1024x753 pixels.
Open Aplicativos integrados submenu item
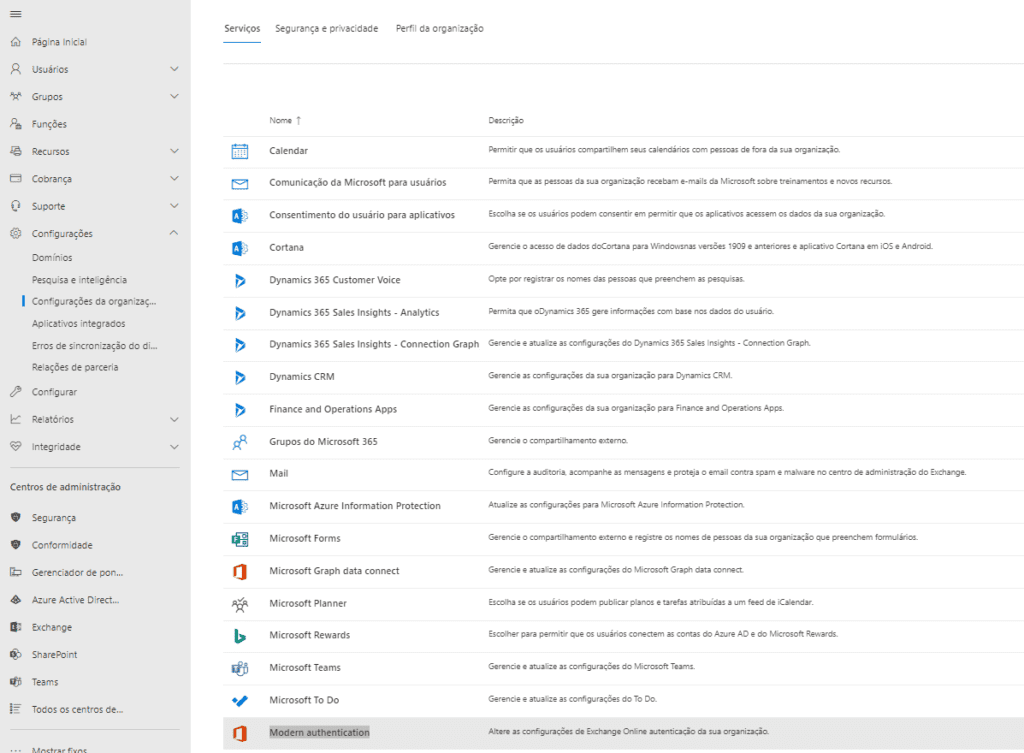78,323
